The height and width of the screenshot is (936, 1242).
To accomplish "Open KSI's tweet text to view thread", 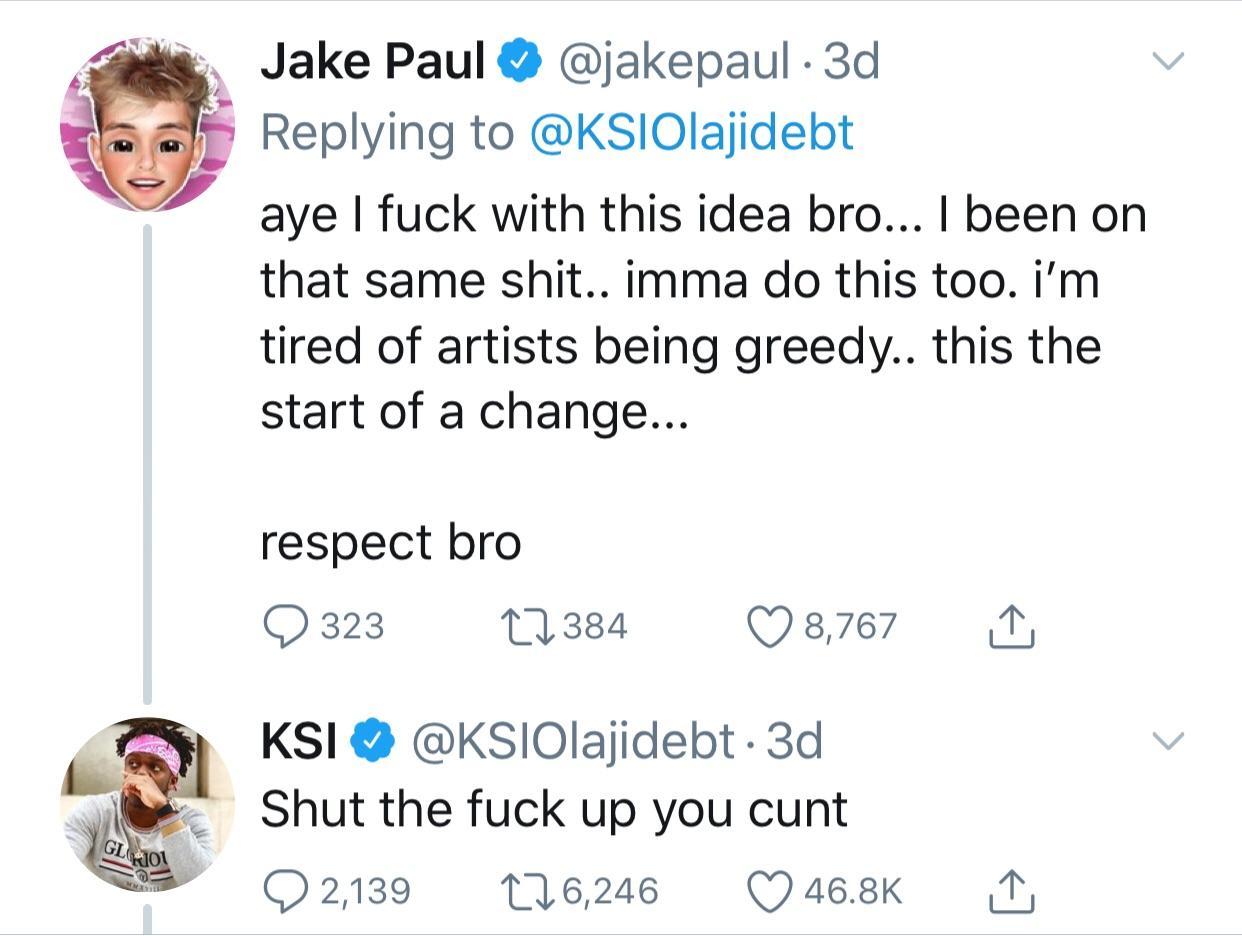I will tap(553, 809).
